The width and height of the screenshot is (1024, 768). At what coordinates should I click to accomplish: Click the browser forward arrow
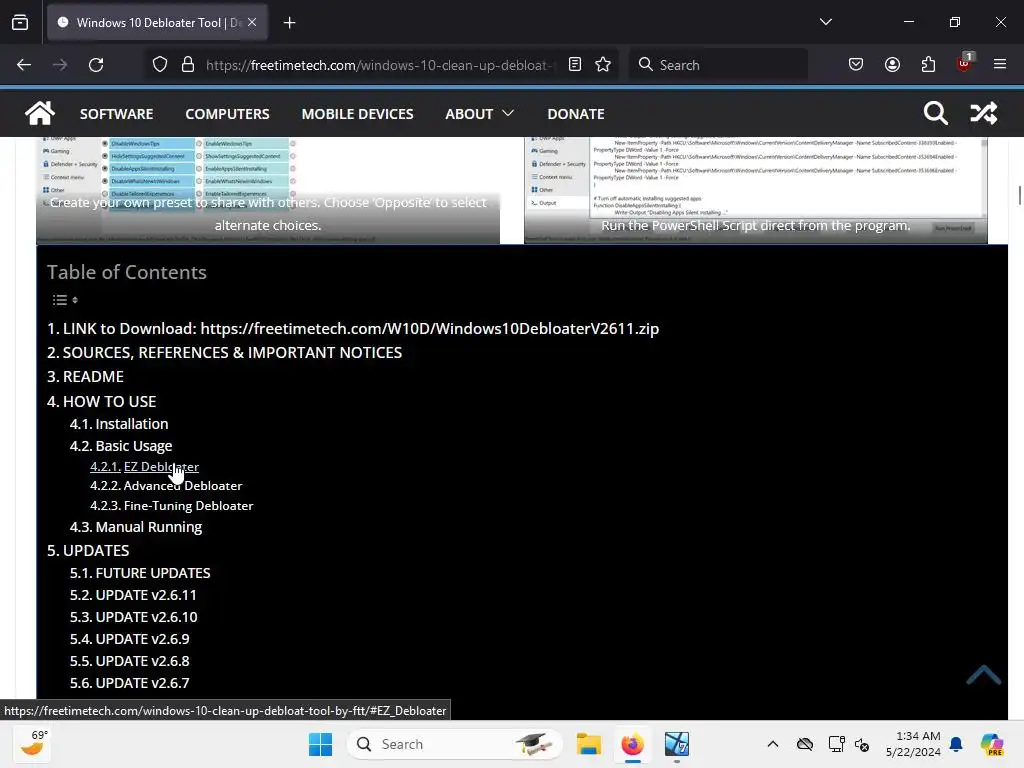pos(60,65)
